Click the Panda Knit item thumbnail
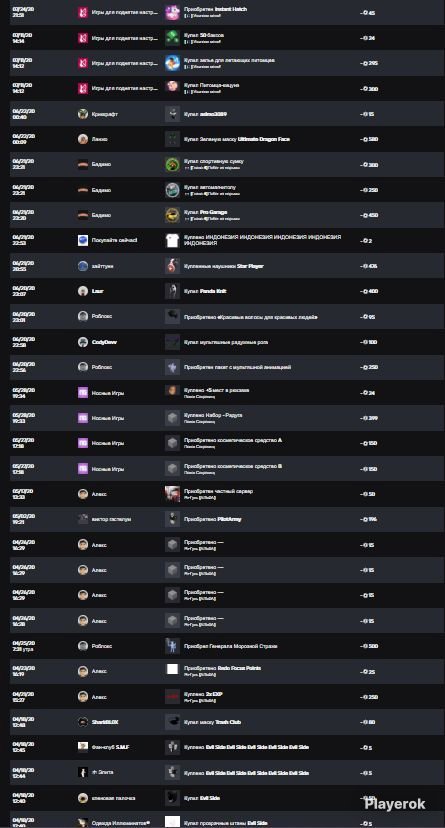Image resolution: width=445 pixels, height=828 pixels. pos(172,291)
